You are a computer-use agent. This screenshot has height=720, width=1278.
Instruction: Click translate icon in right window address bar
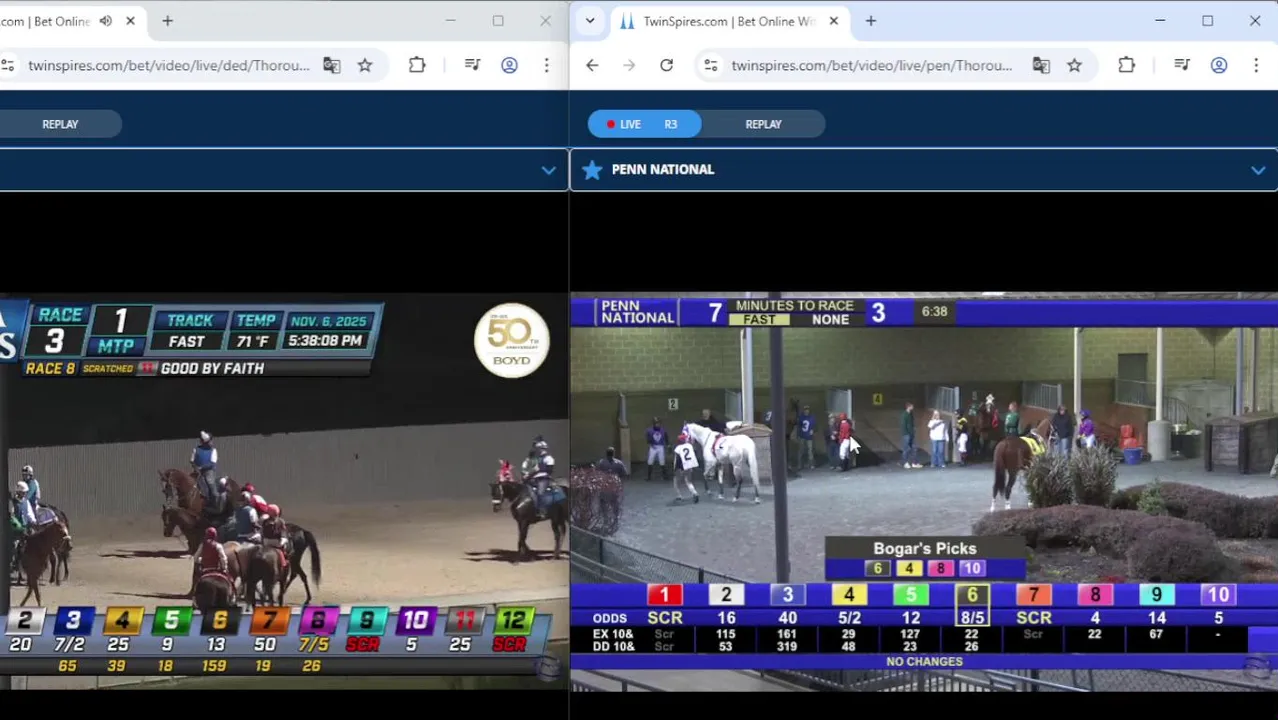click(1041, 65)
